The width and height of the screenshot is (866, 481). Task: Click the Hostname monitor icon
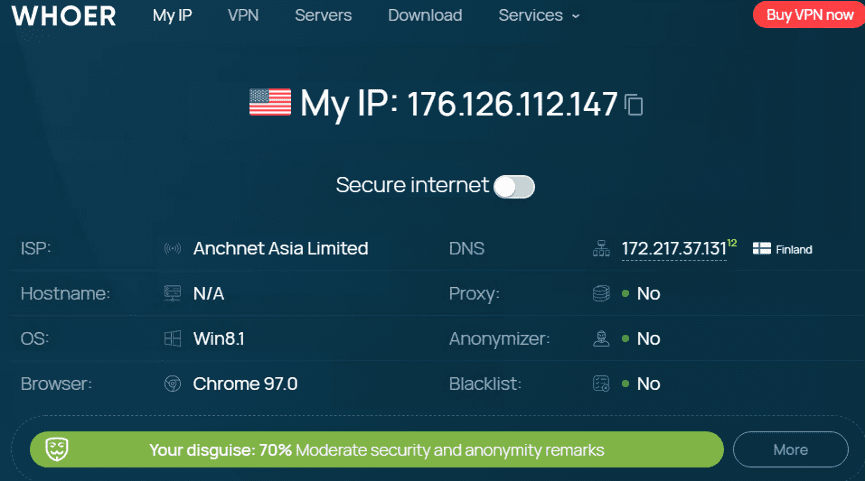172,293
